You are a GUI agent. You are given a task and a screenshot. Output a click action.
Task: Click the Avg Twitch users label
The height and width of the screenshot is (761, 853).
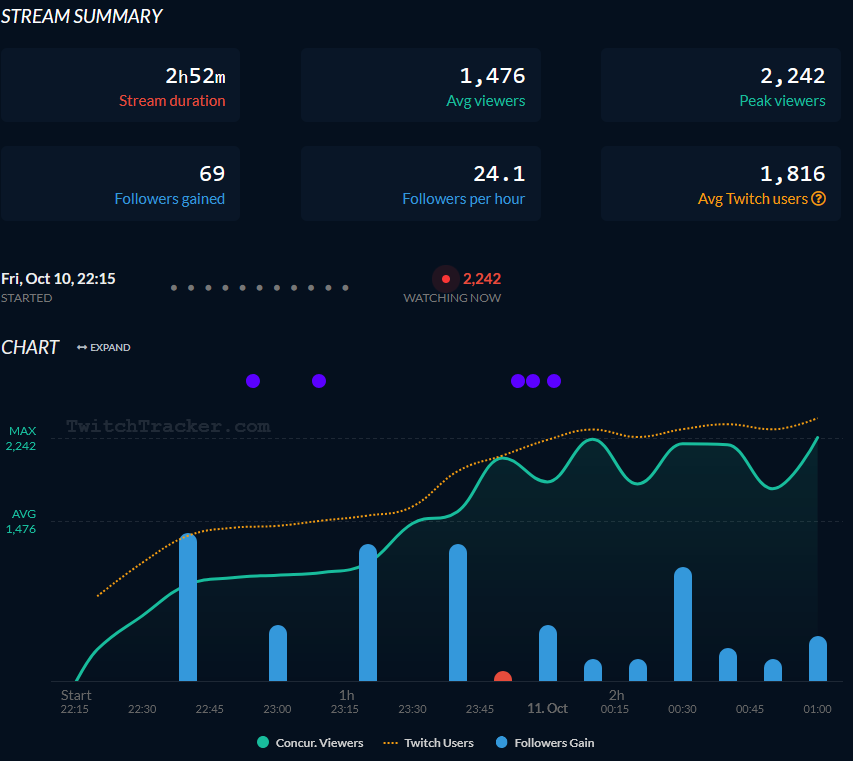pyautogui.click(x=753, y=199)
